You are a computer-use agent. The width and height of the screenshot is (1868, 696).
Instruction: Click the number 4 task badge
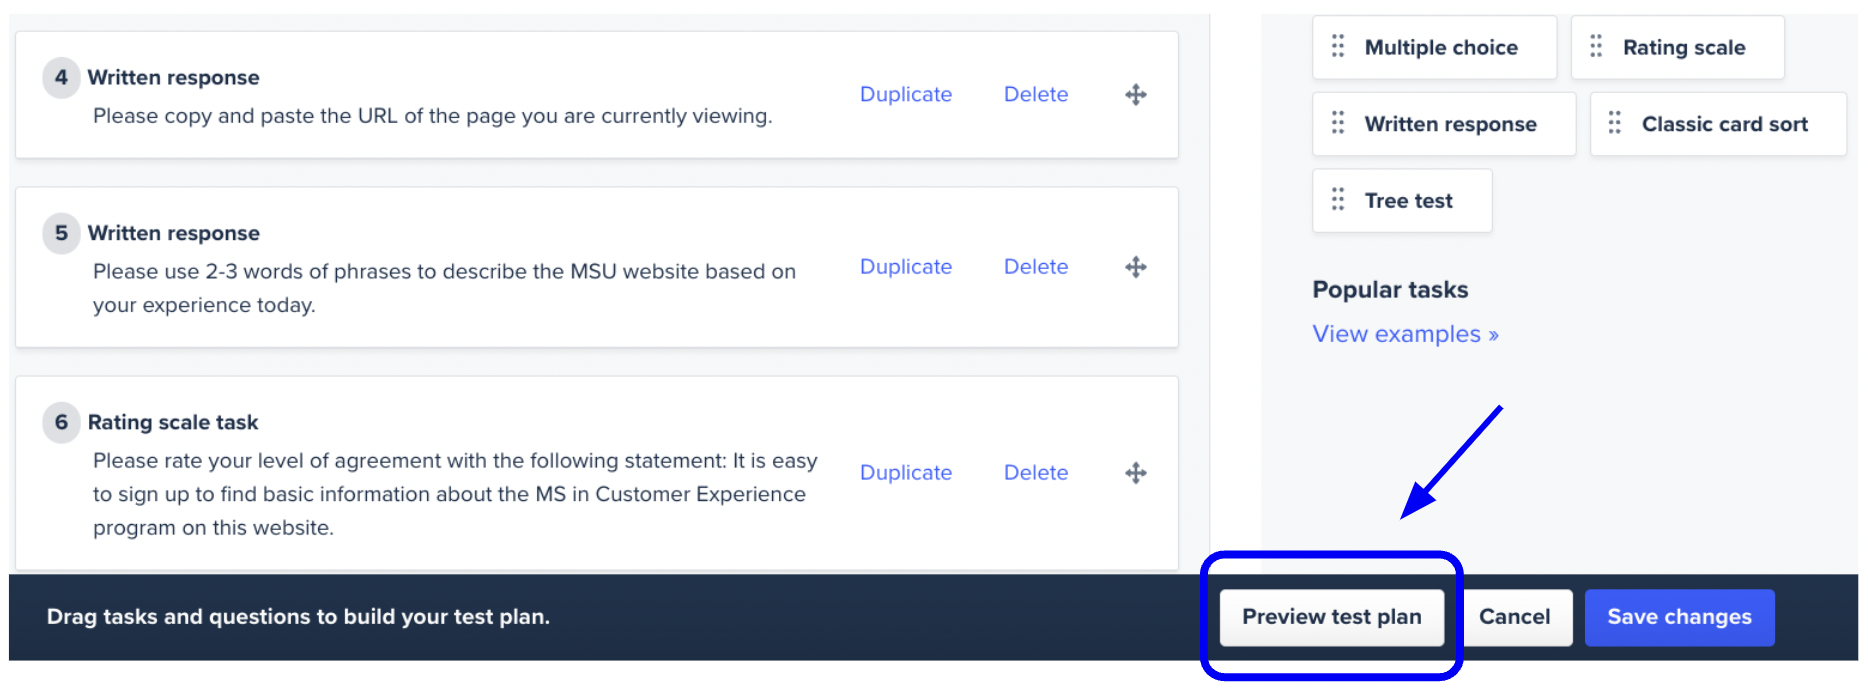click(x=61, y=77)
